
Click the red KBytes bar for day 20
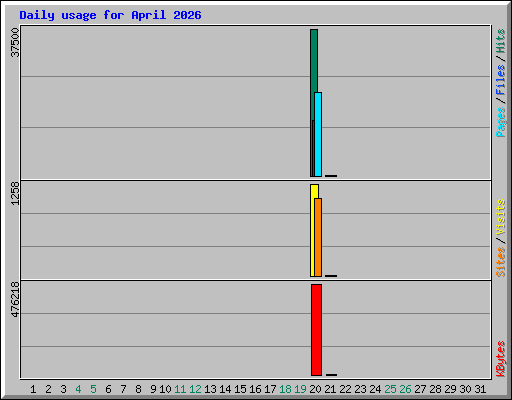click(x=316, y=330)
